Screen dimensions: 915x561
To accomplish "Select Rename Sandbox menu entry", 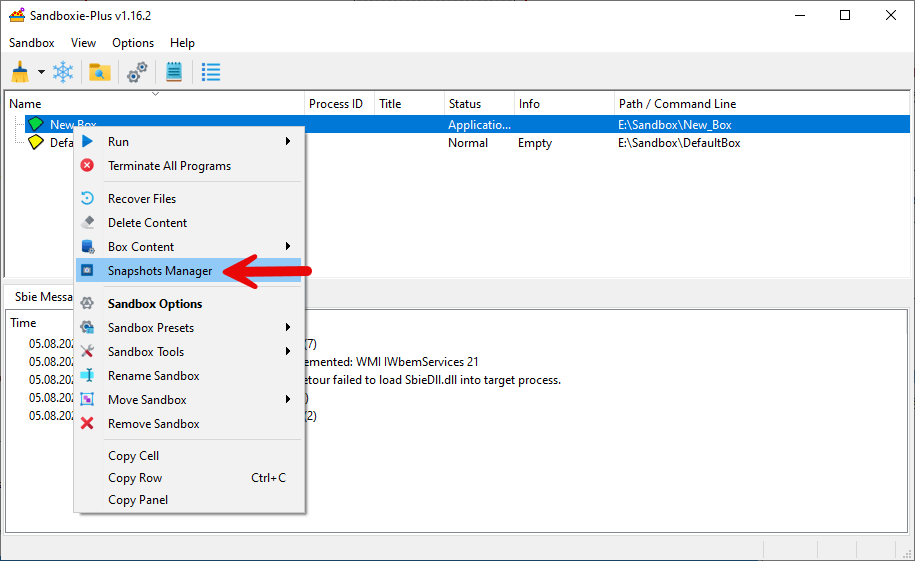I will 188,375.
